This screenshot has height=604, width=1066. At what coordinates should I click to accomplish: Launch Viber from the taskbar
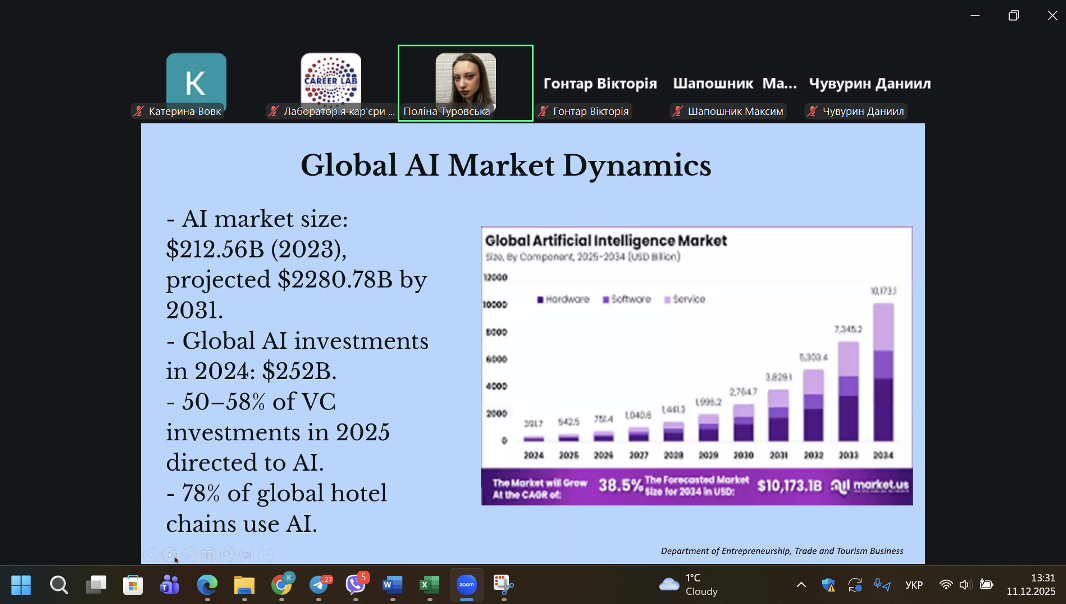pyautogui.click(x=357, y=585)
